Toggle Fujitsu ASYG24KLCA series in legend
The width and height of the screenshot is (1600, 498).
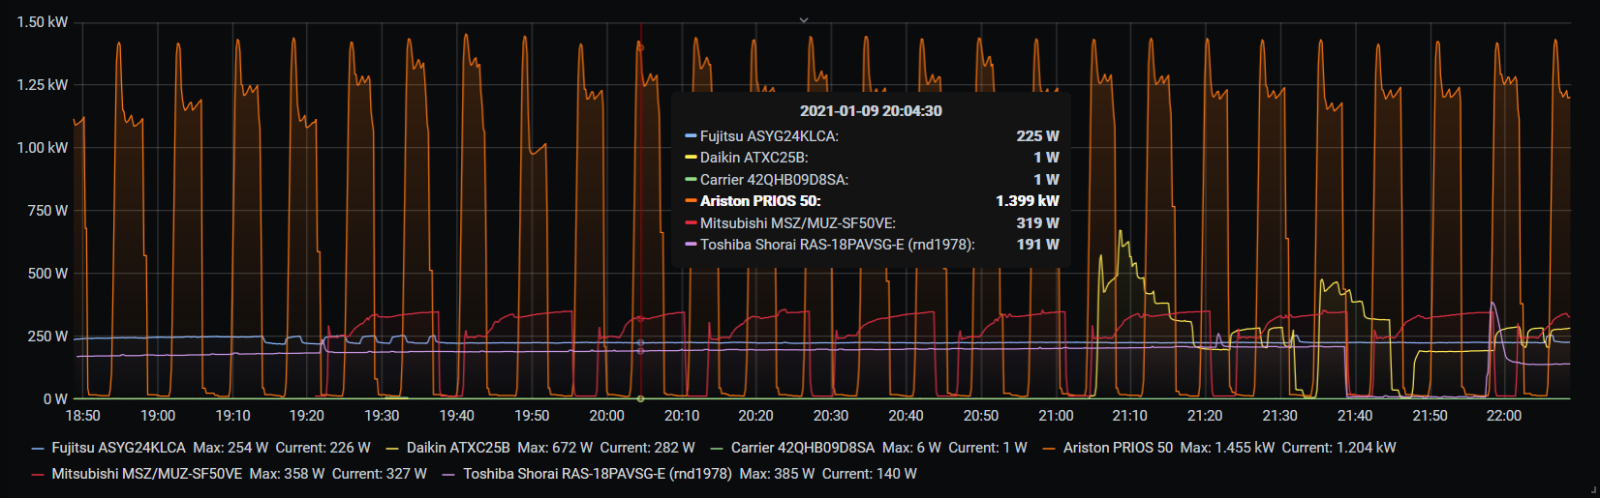coord(119,448)
